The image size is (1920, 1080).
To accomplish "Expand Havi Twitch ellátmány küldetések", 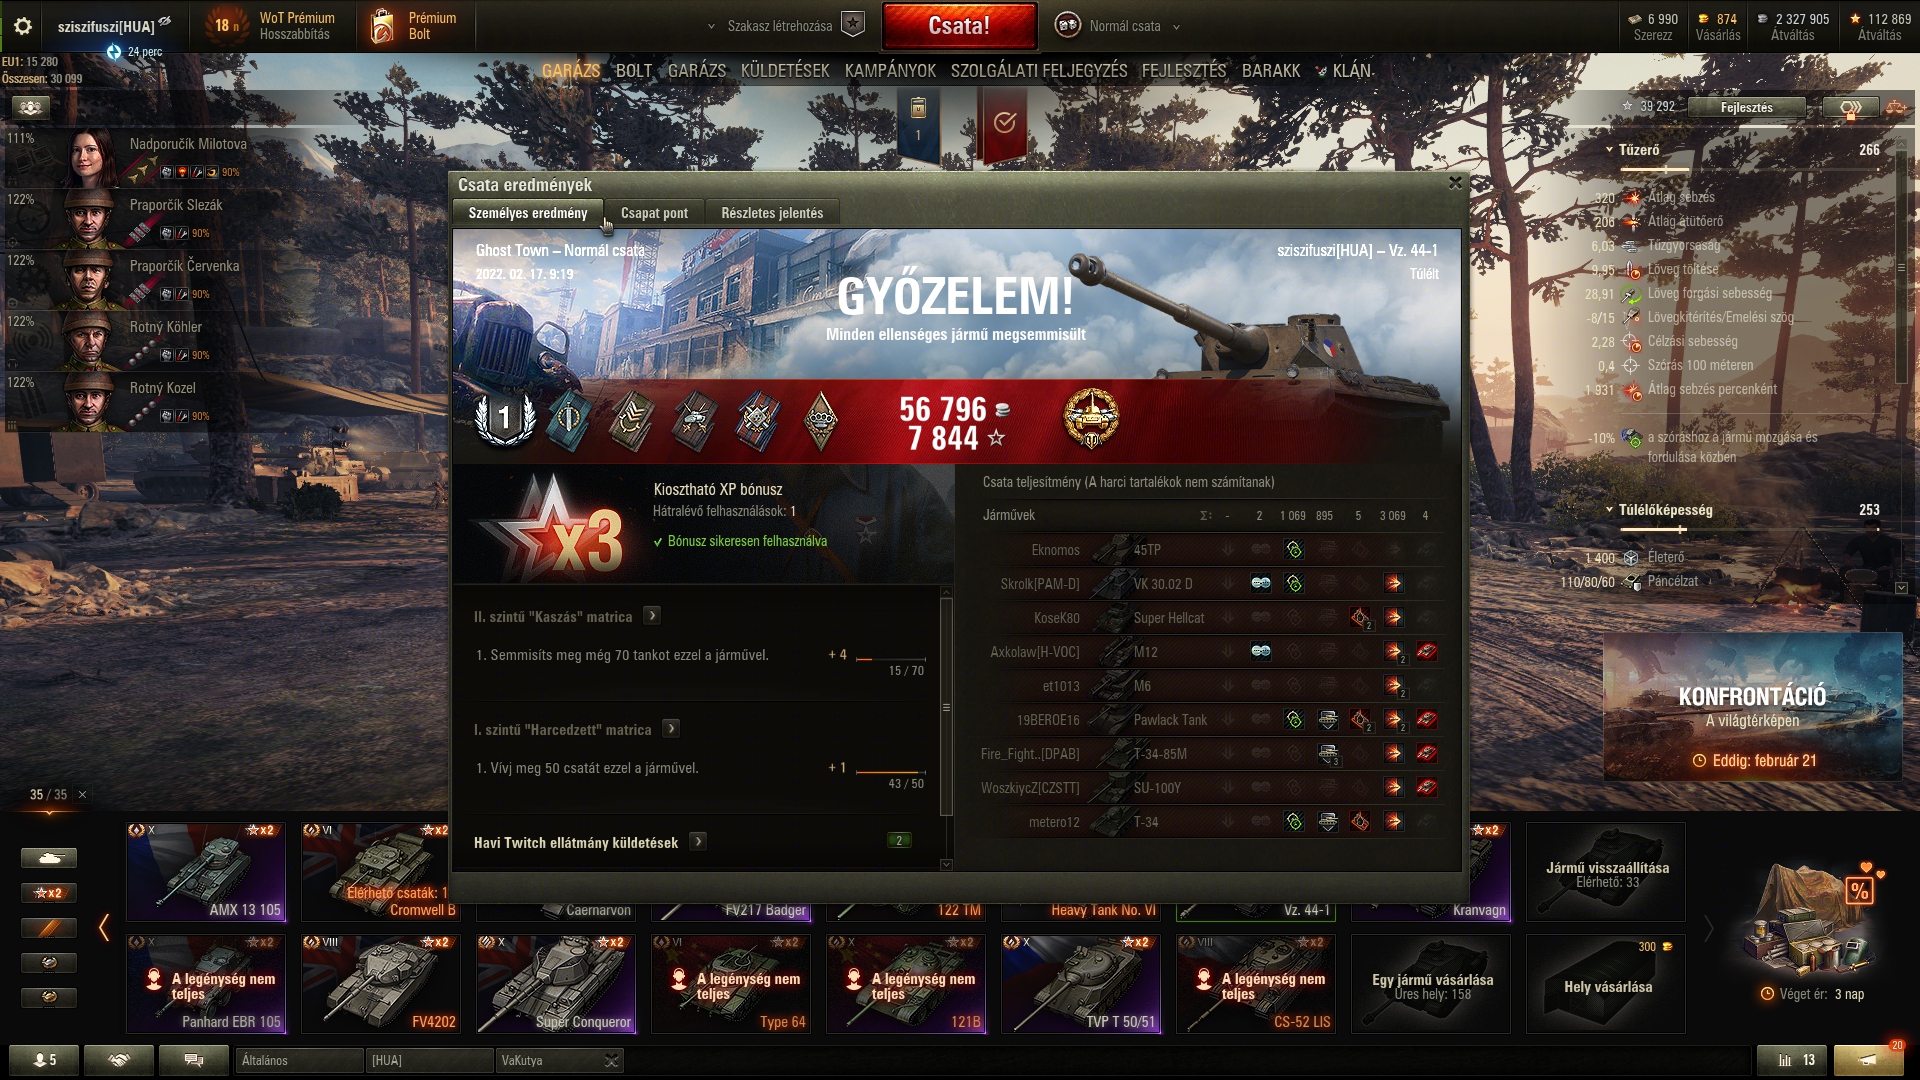I will (x=698, y=842).
